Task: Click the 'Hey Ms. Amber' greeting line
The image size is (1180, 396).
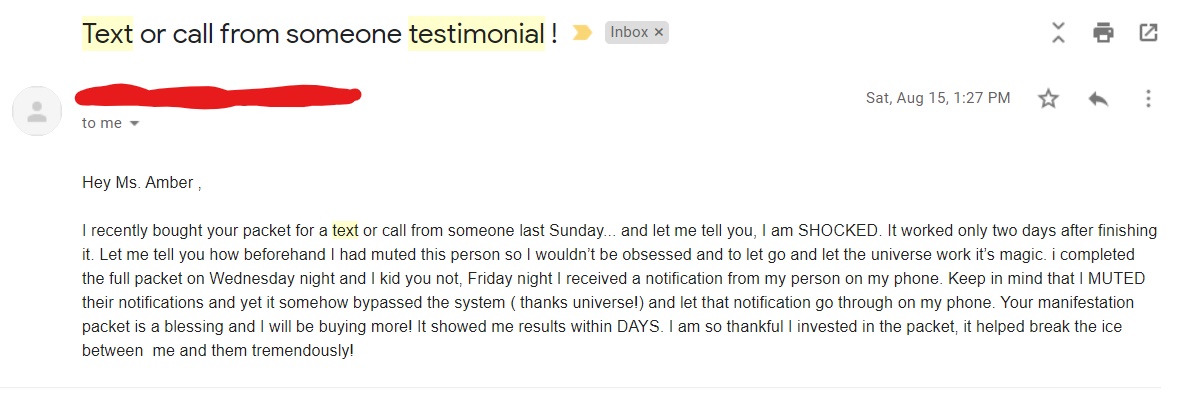Action: (141, 183)
